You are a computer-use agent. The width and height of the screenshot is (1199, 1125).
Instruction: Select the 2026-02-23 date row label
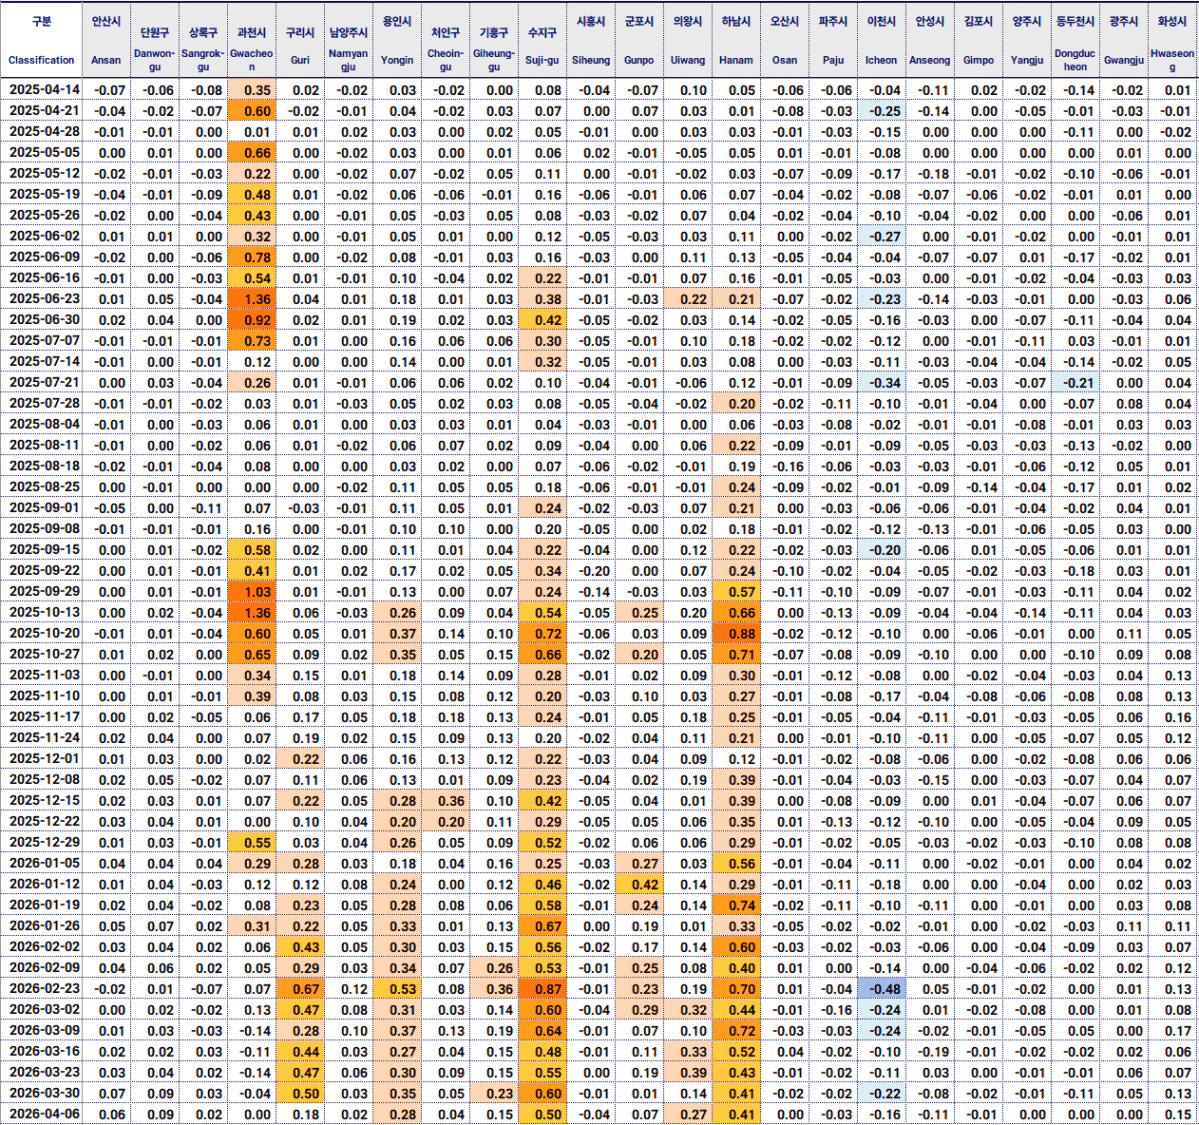pos(44,988)
